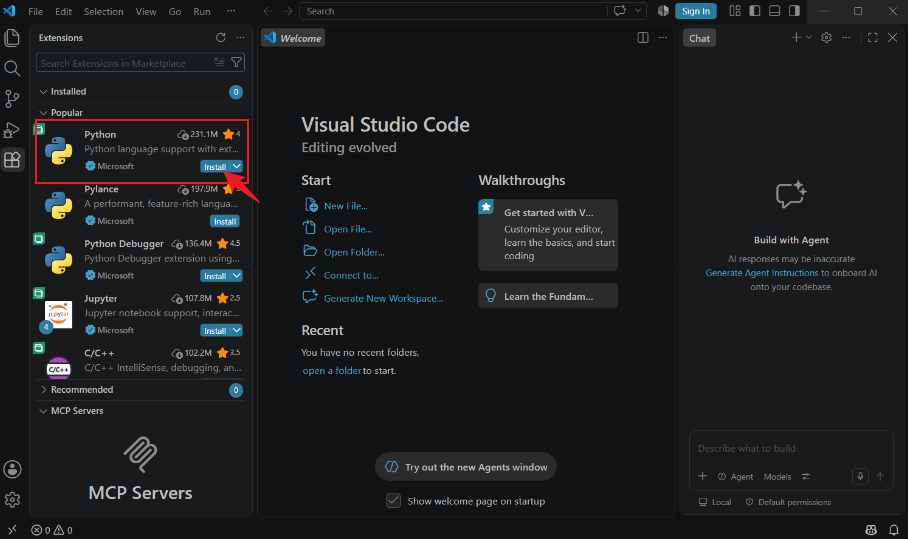Start voice chat with microphone icon

[x=860, y=476]
